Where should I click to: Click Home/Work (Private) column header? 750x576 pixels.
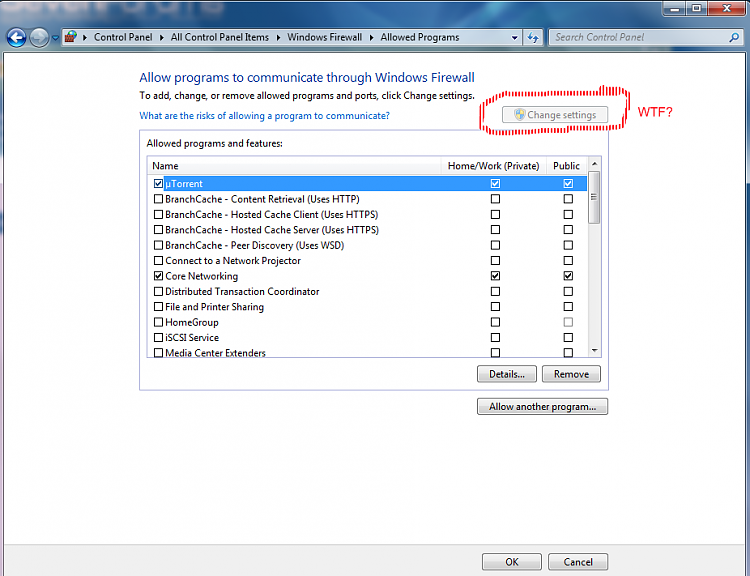click(x=493, y=166)
